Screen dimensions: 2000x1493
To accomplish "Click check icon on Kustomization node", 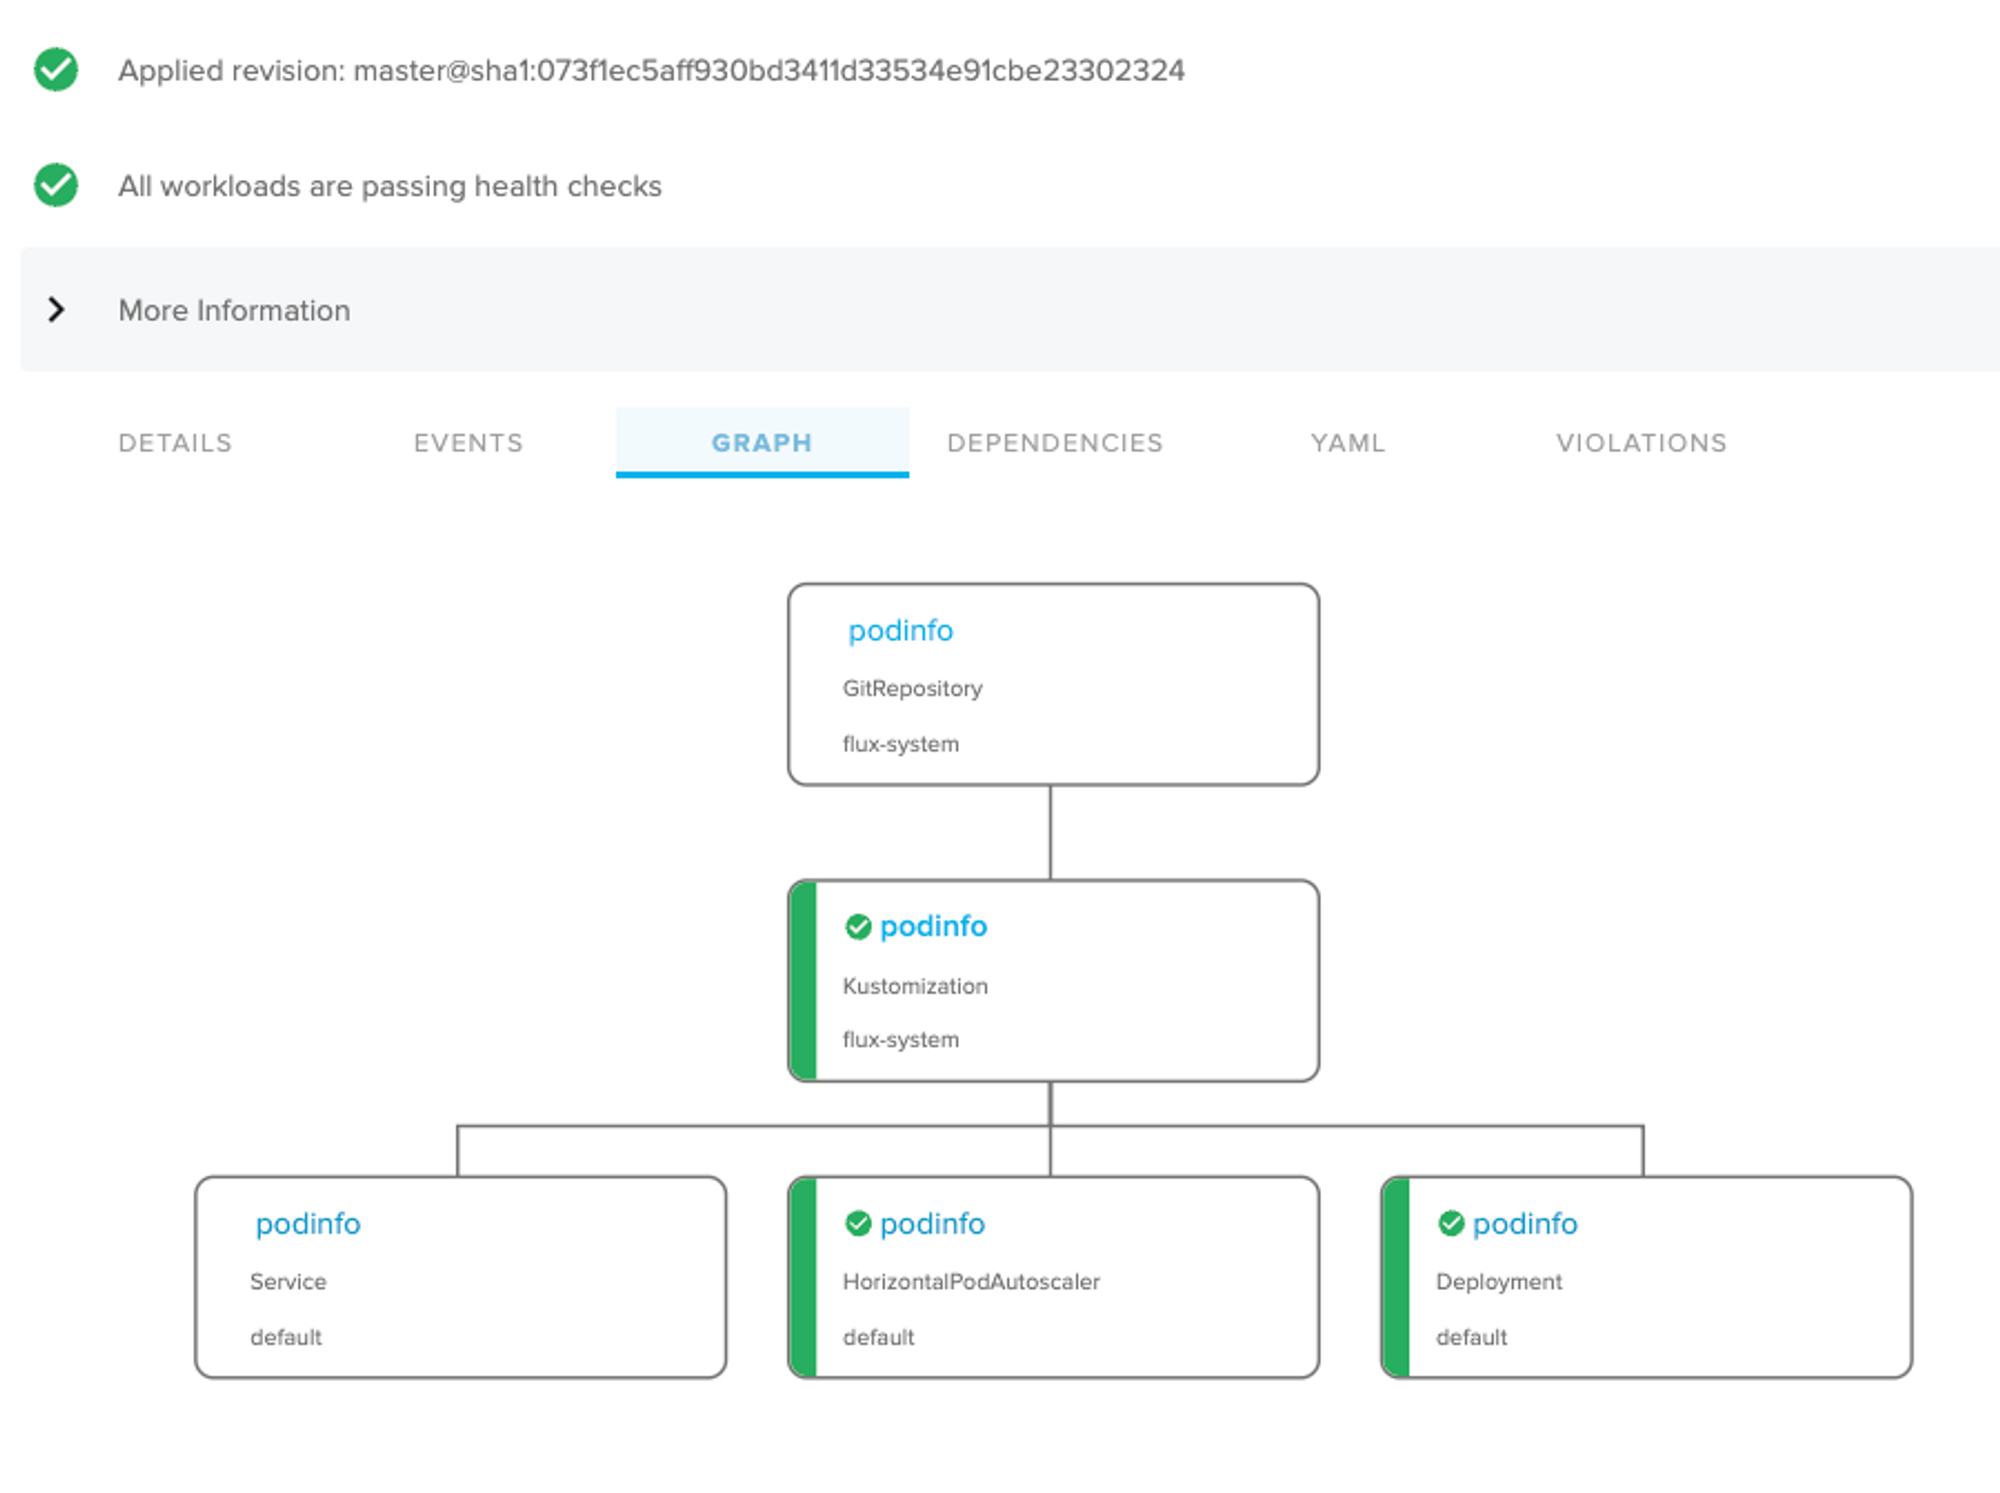I will pos(858,927).
